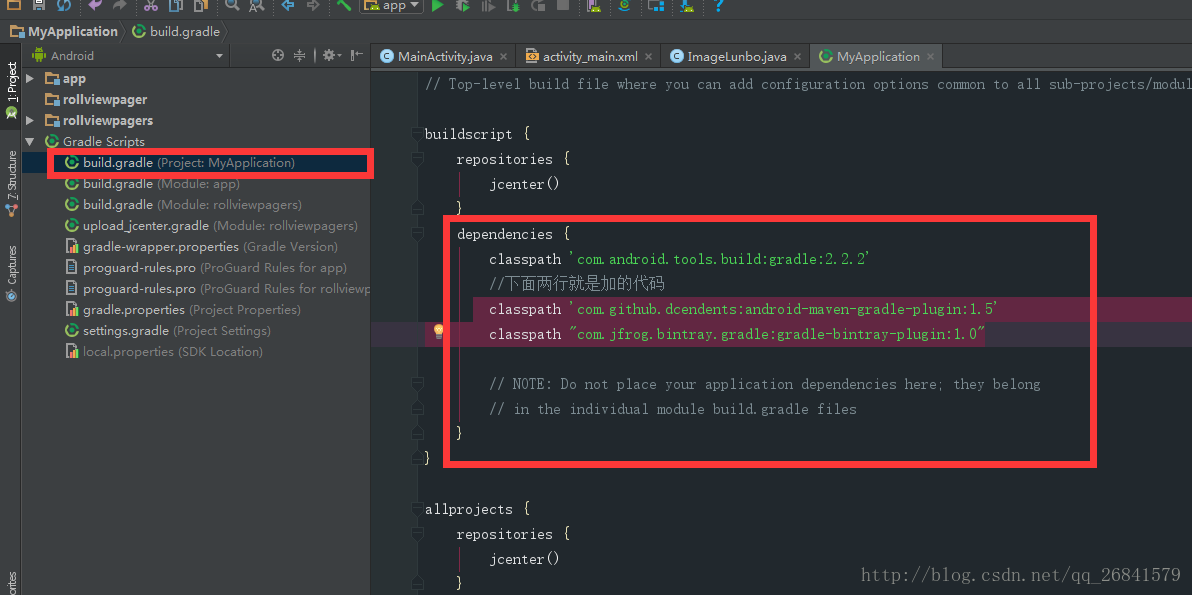Open the AVD Manager icon
The width and height of the screenshot is (1192, 595).
(594, 5)
